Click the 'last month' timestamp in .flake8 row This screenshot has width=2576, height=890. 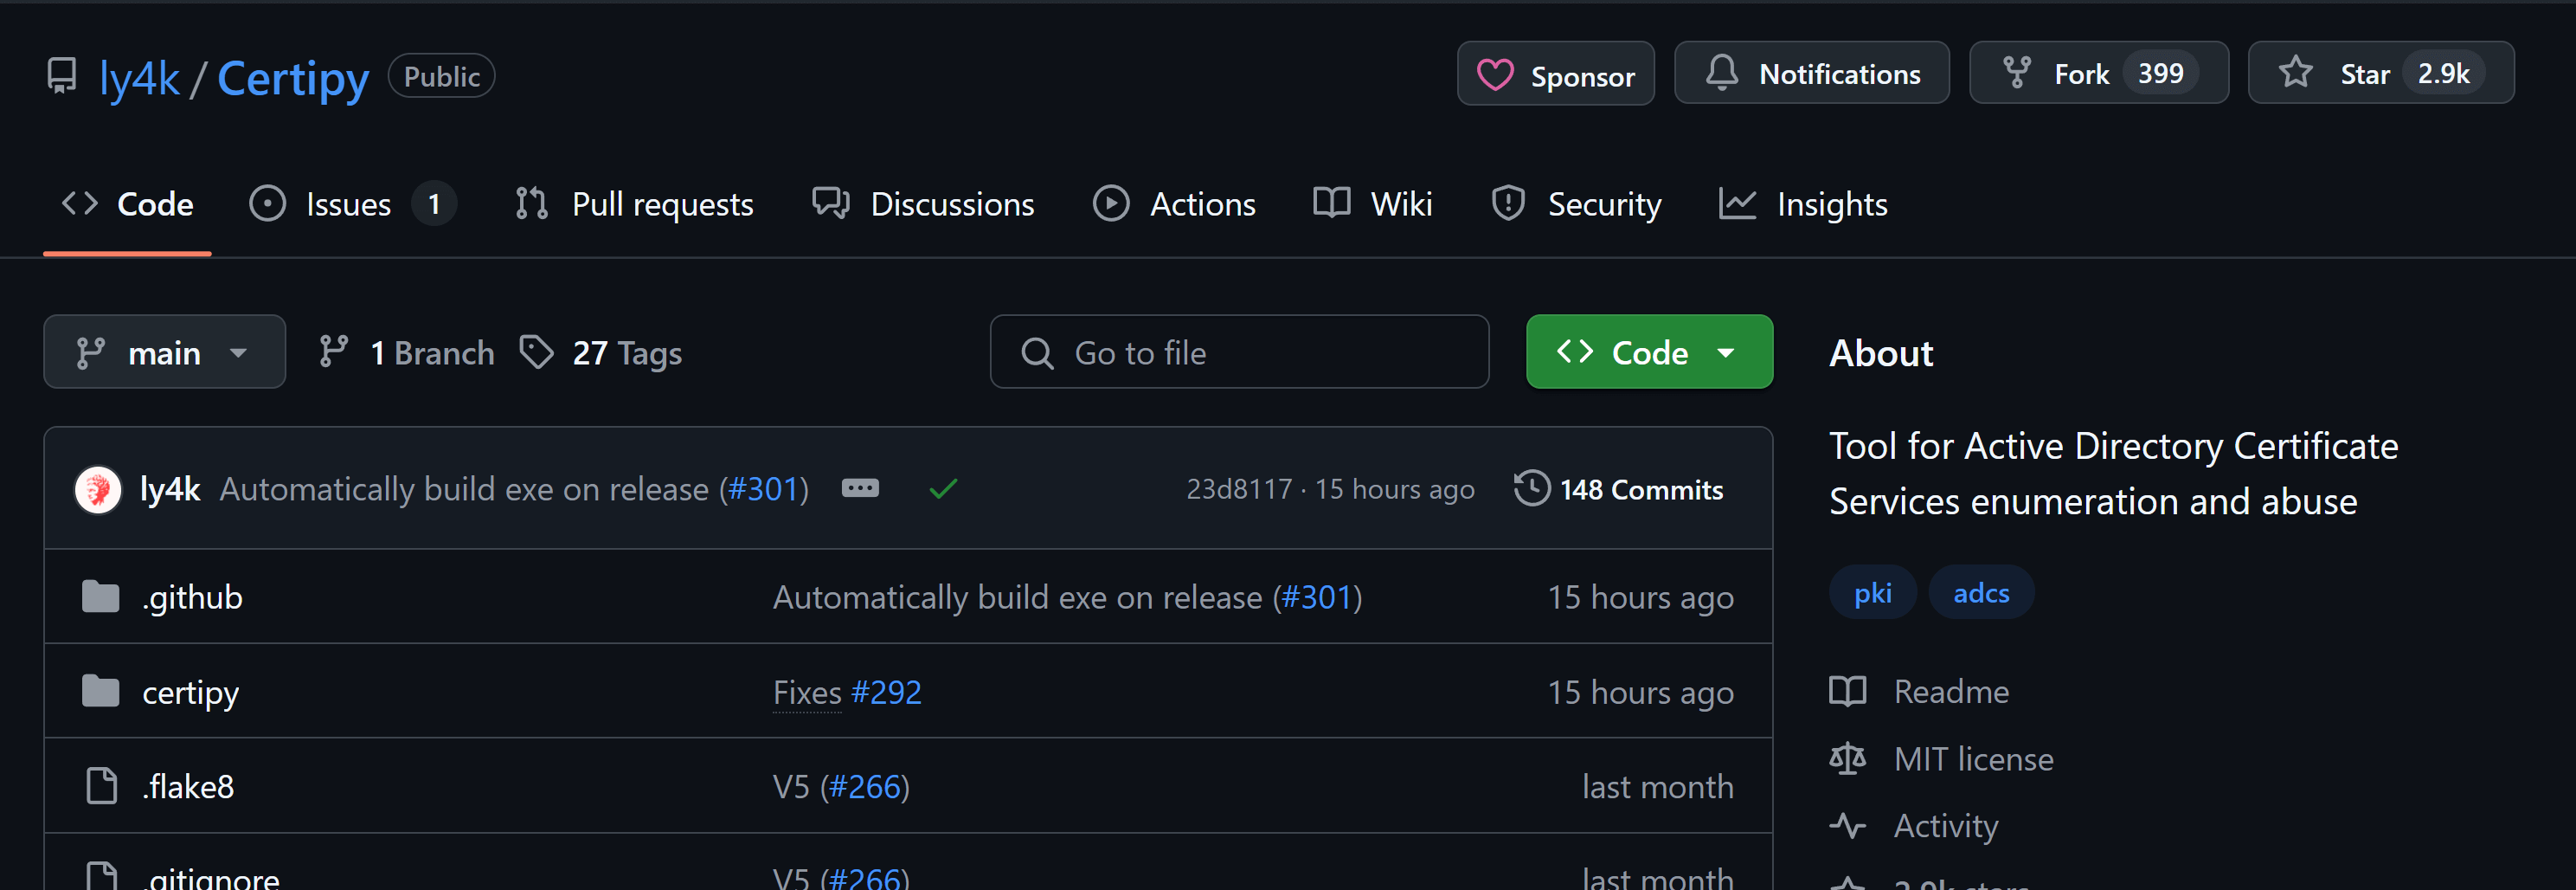pyautogui.click(x=1657, y=786)
